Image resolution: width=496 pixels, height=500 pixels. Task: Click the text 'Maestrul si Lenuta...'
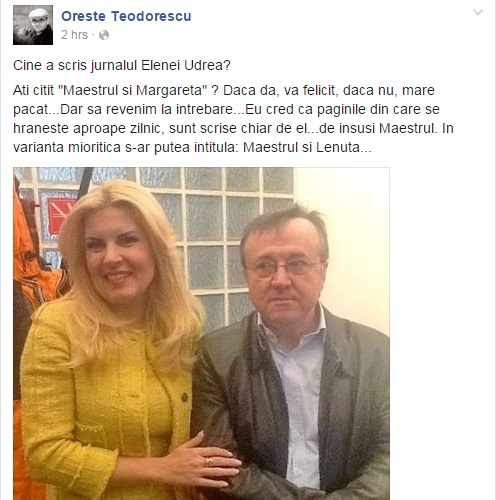click(x=307, y=147)
